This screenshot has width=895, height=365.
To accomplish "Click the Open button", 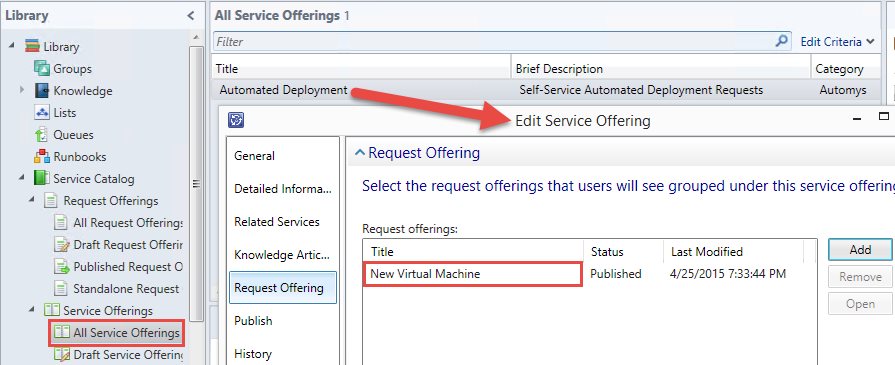I will [x=860, y=304].
